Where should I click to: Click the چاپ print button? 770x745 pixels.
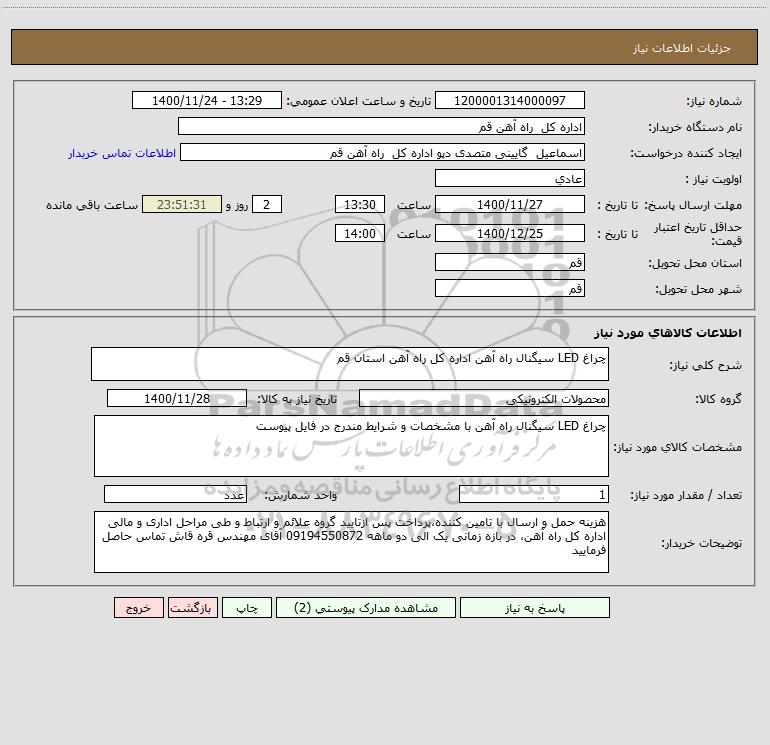point(247,608)
